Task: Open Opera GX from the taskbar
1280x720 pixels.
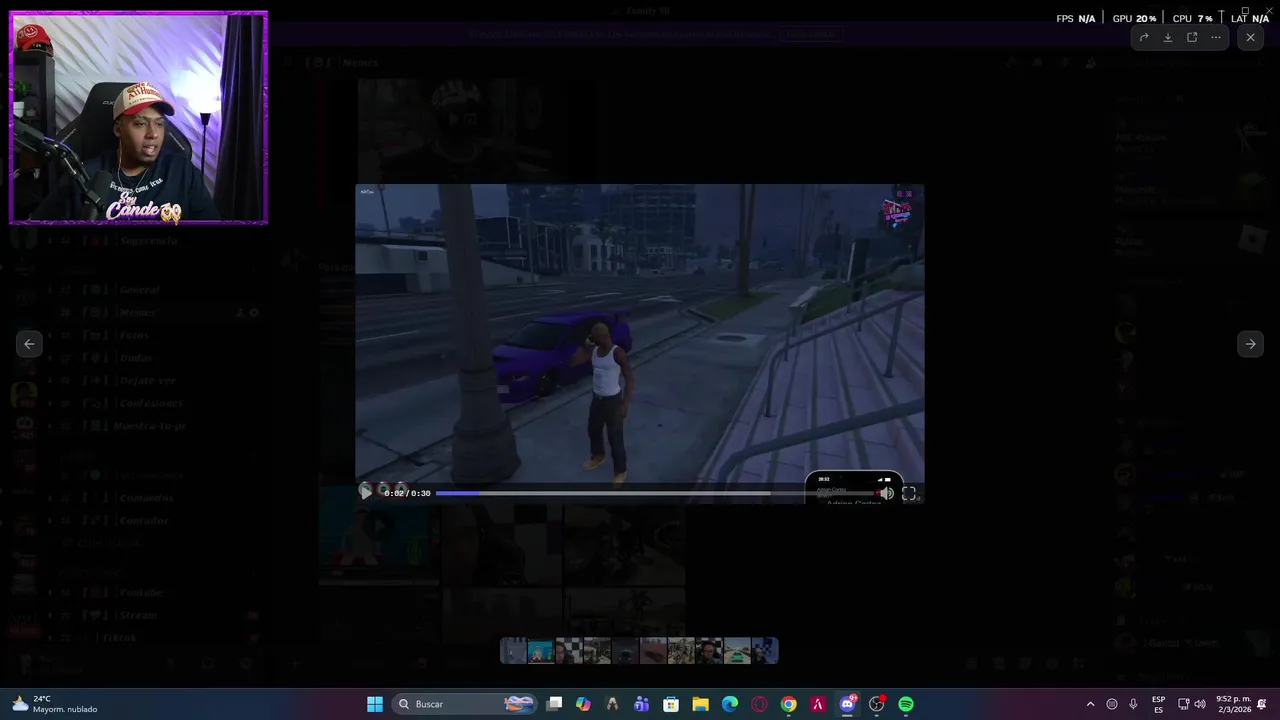Action: (759, 704)
